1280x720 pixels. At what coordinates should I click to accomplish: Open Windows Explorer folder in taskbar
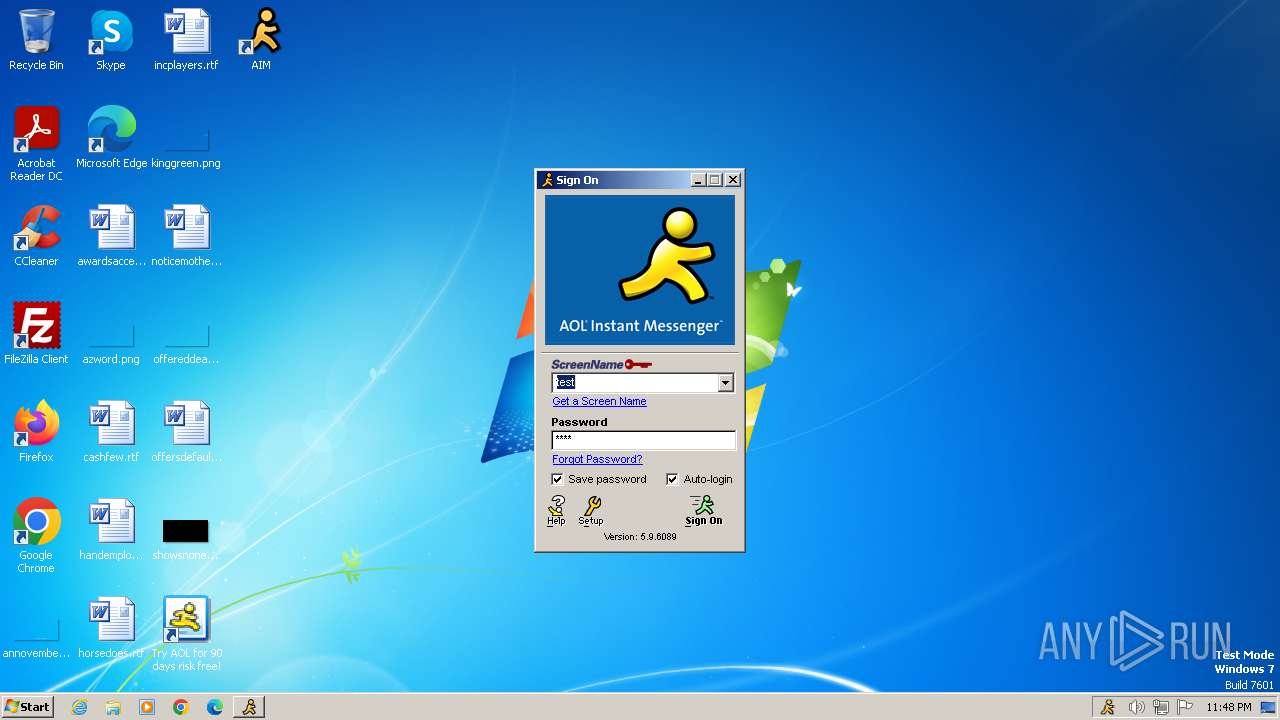click(113, 707)
